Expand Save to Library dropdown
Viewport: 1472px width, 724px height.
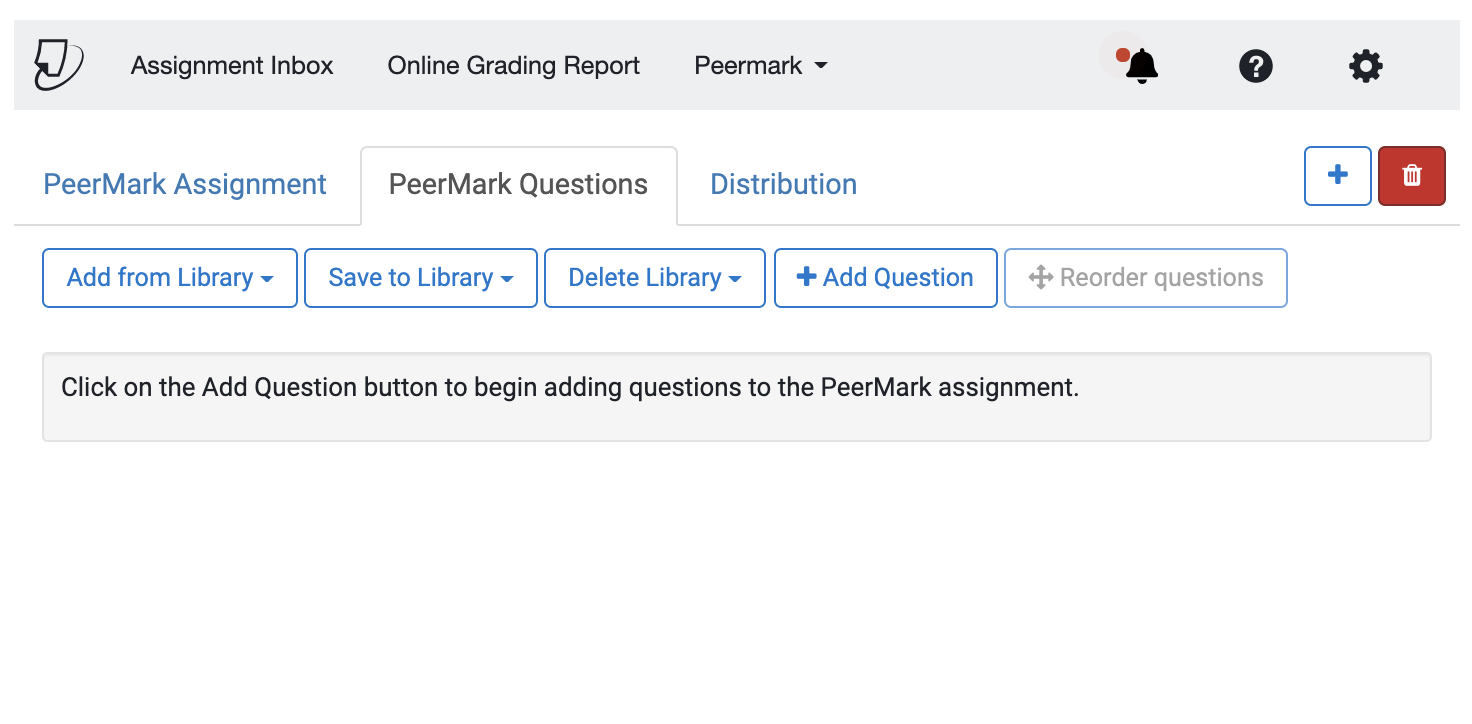[x=421, y=278]
